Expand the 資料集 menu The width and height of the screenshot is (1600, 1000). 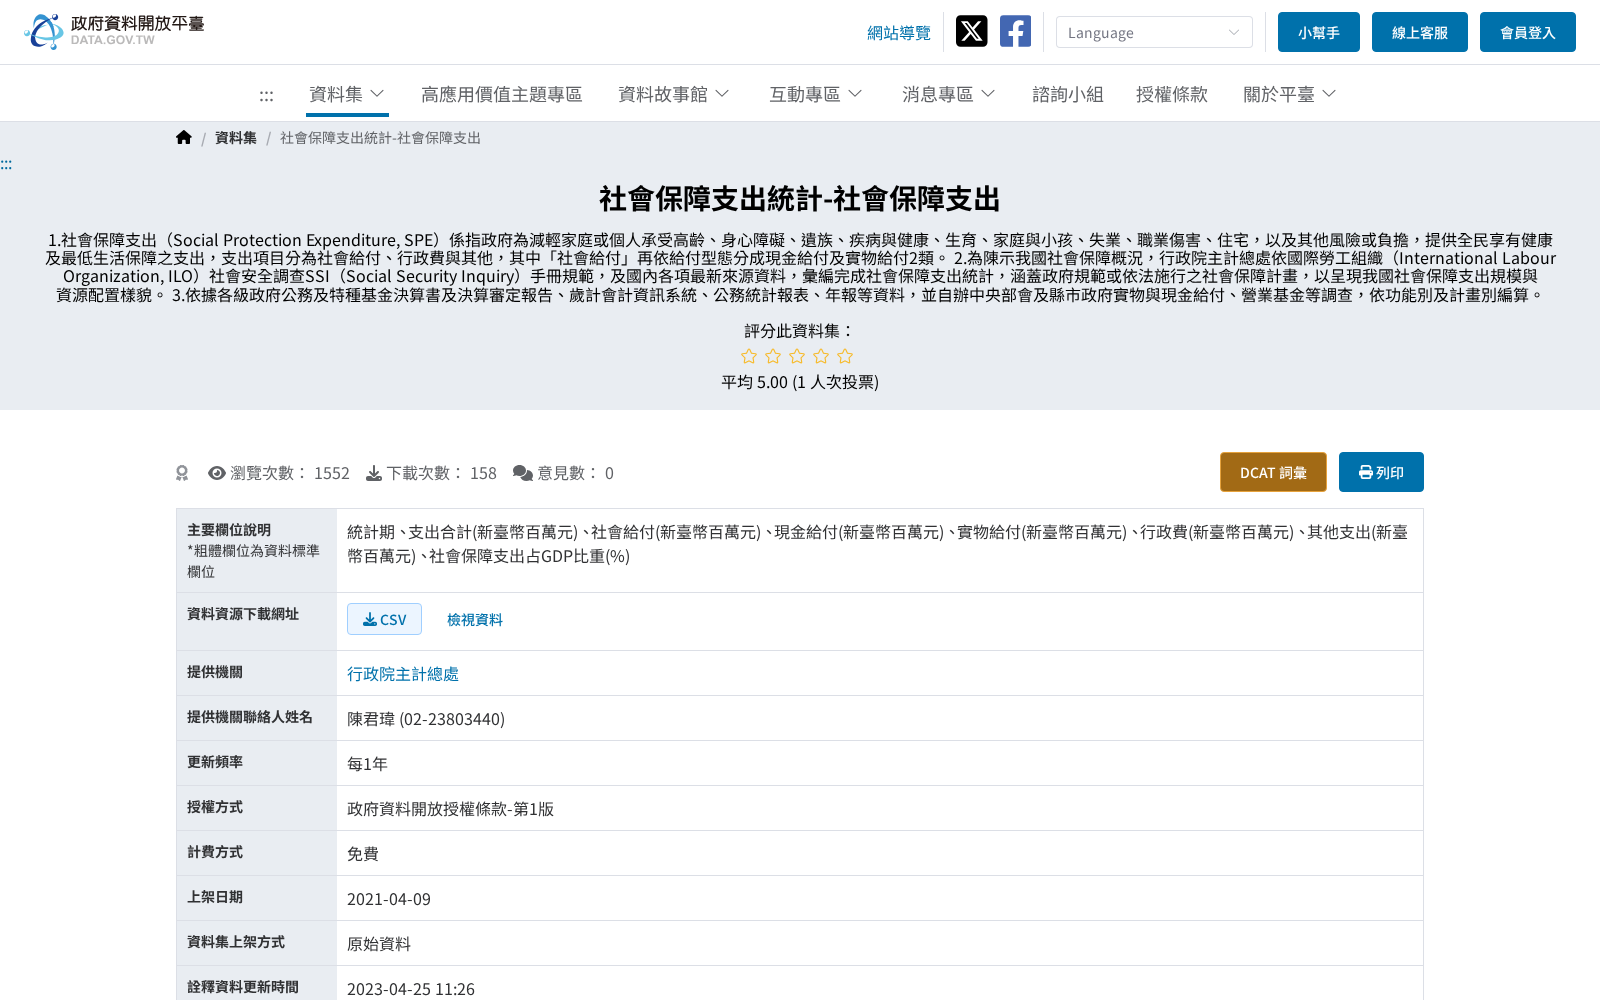(x=347, y=94)
